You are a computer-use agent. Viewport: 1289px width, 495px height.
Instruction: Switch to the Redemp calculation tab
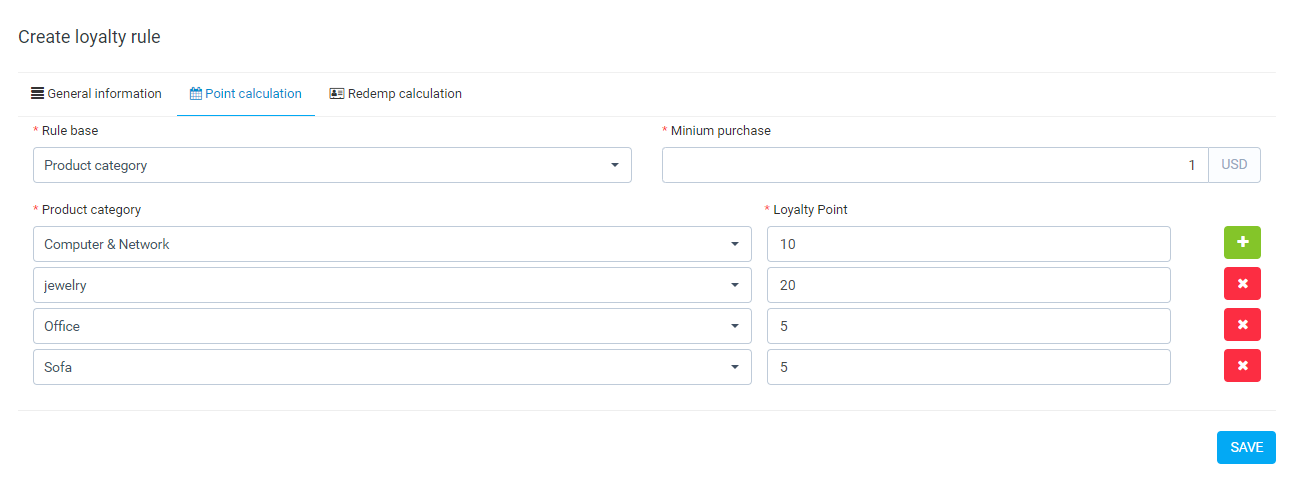pos(404,94)
